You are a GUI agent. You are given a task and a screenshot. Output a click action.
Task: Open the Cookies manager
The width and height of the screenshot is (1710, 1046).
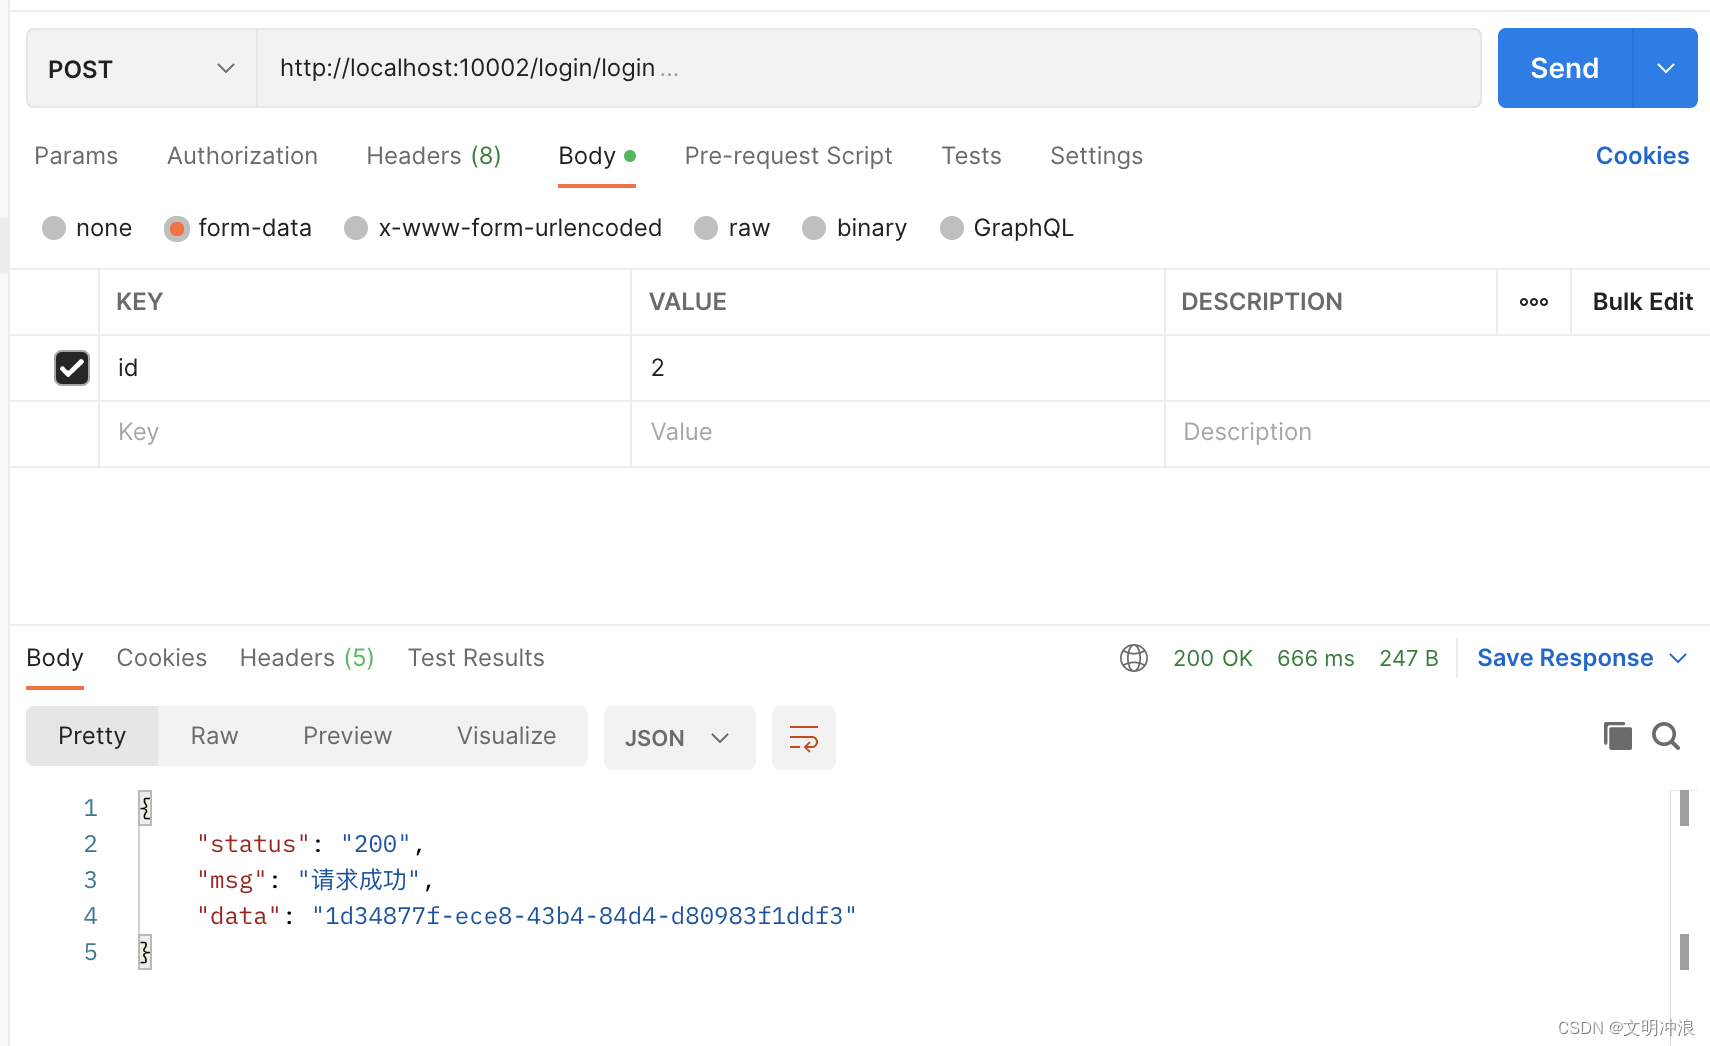(1641, 155)
